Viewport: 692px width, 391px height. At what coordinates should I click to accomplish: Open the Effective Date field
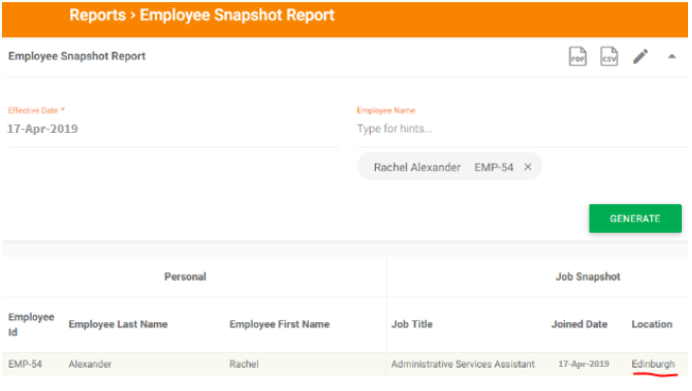pyautogui.click(x=173, y=129)
